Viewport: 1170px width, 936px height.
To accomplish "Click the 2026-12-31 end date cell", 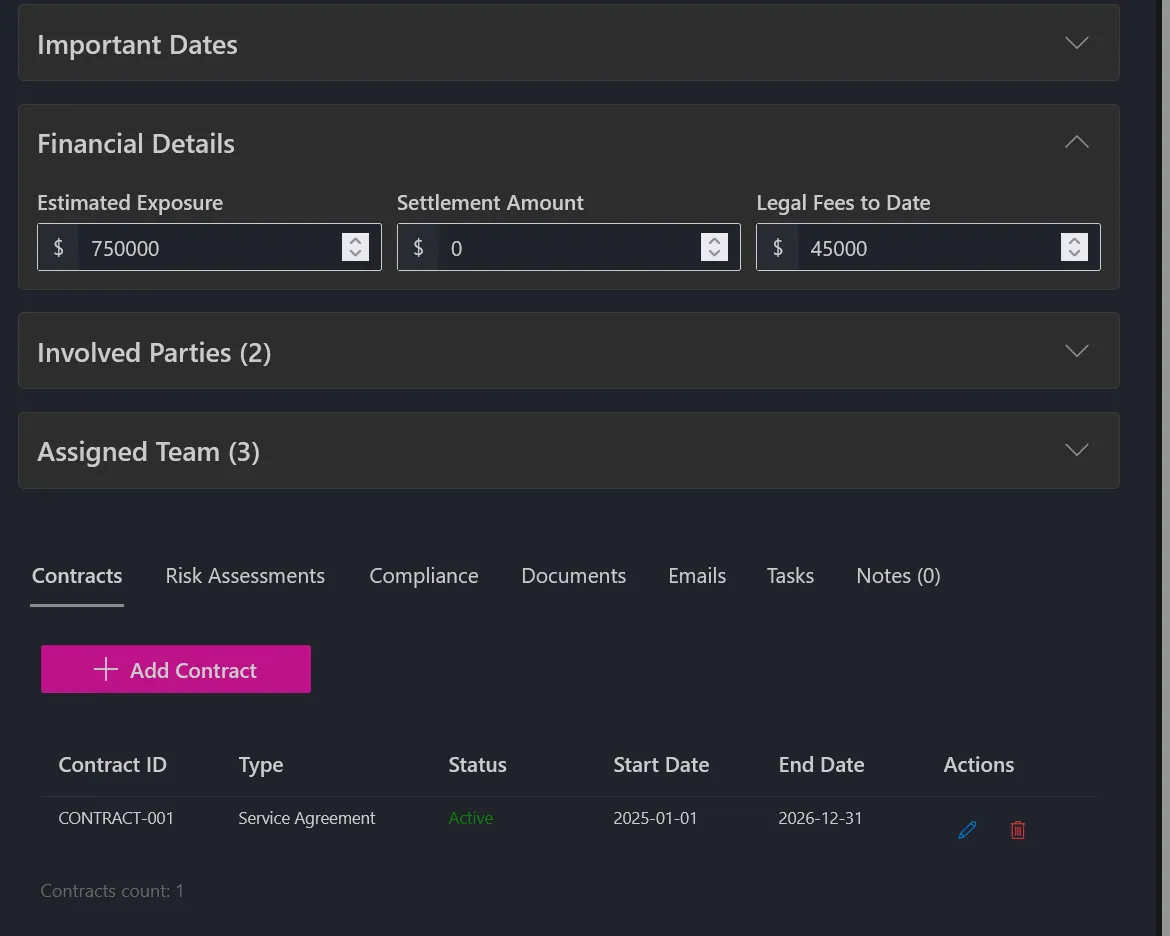I will (x=820, y=819).
